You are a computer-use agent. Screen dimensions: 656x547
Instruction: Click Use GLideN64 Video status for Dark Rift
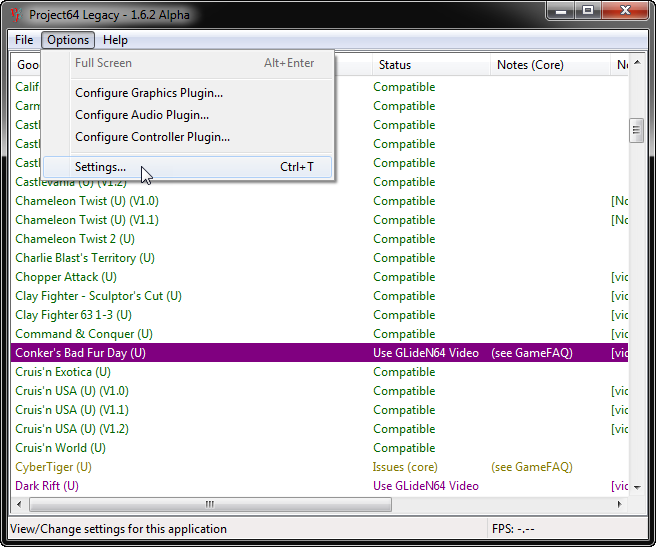pos(425,486)
